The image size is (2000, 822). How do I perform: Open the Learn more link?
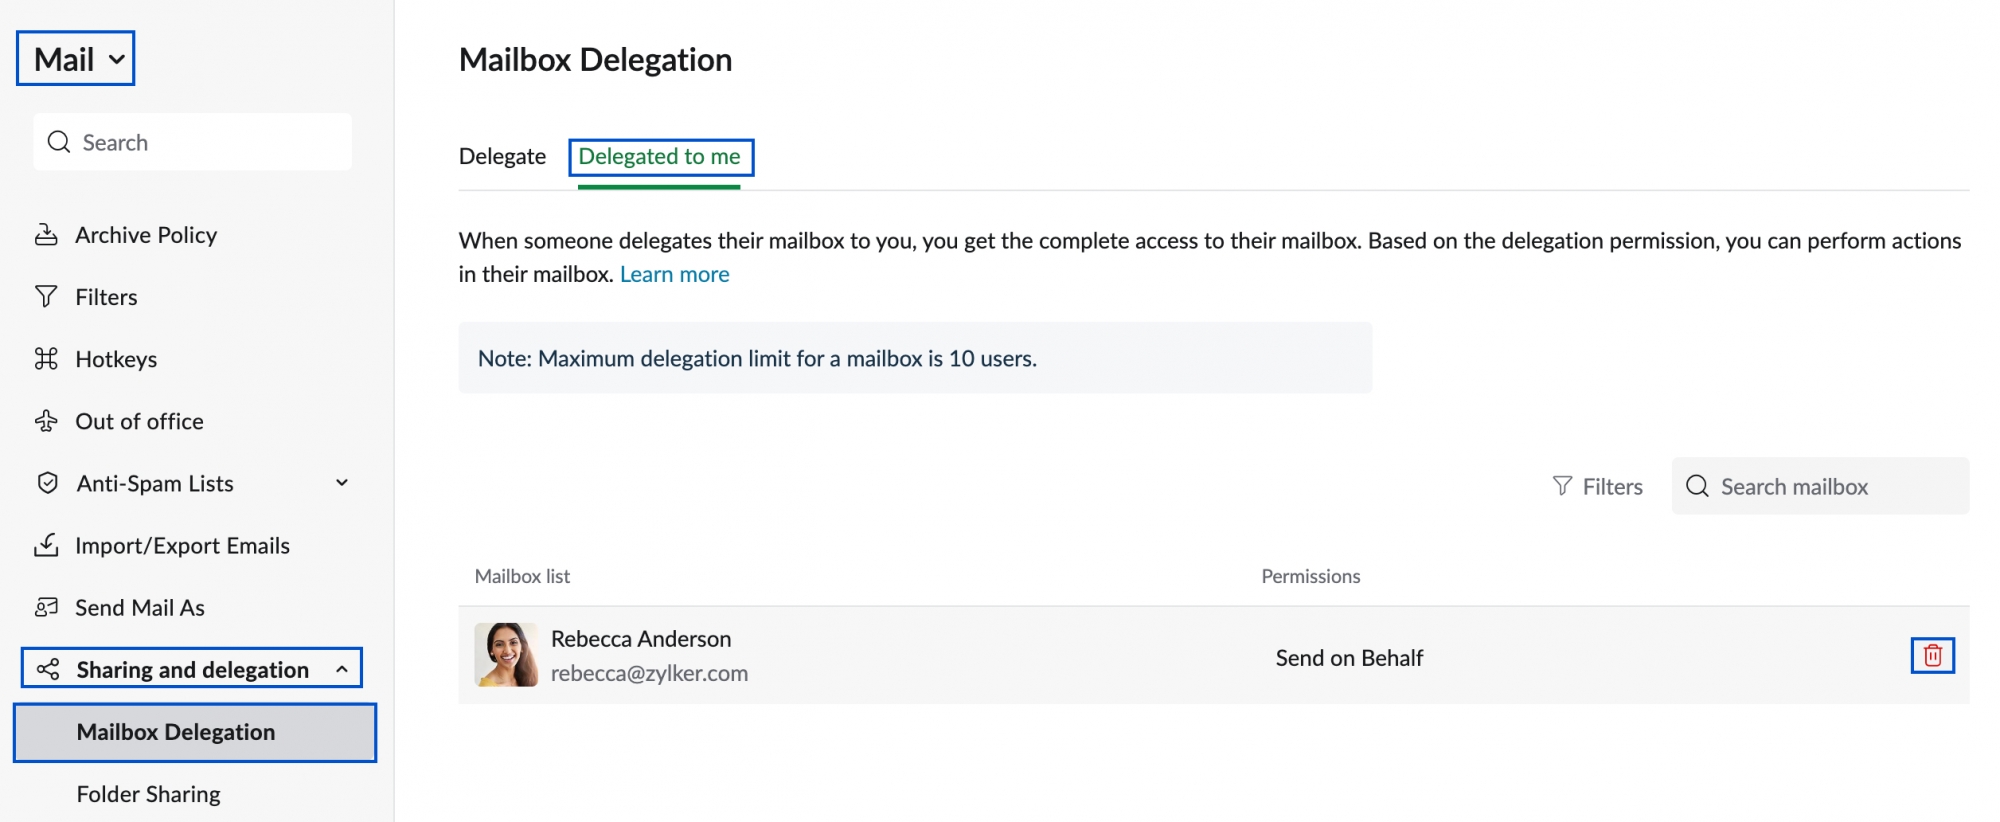point(674,274)
